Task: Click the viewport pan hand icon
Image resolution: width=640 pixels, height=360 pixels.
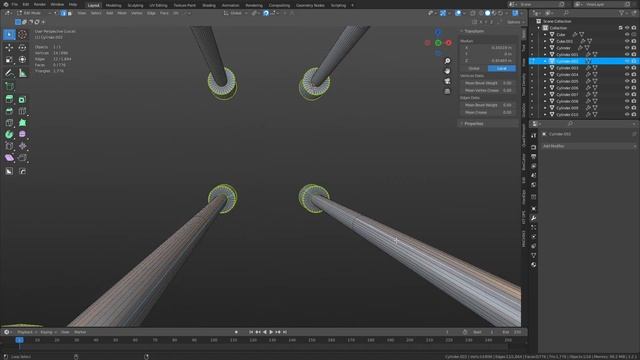Action: coord(447,71)
